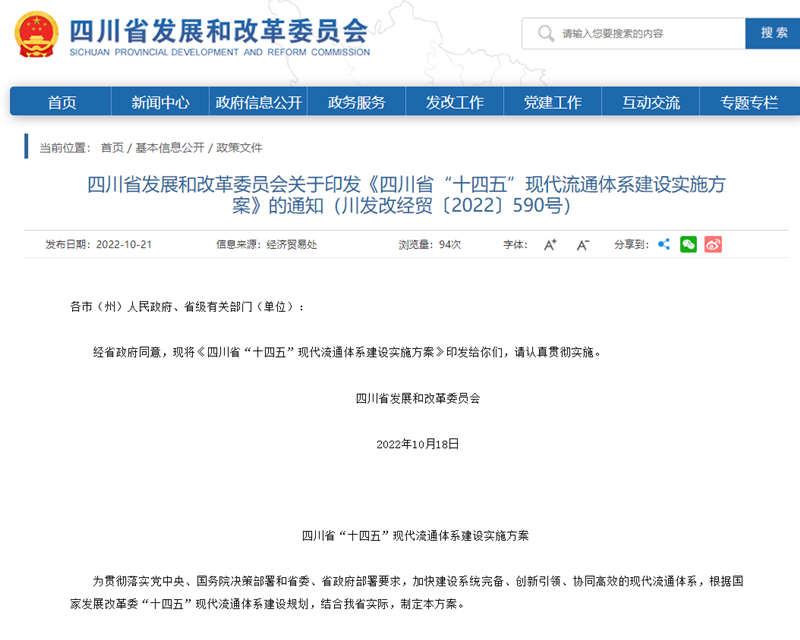This screenshot has height=640, width=800.
Task: Click the 分享到: label
Action: pos(632,244)
